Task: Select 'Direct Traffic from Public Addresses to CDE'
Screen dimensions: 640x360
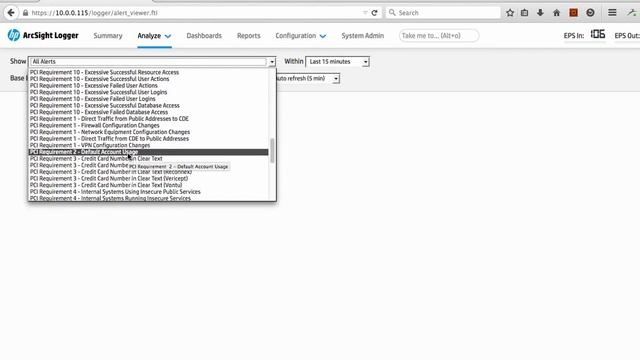Action: (x=149, y=119)
